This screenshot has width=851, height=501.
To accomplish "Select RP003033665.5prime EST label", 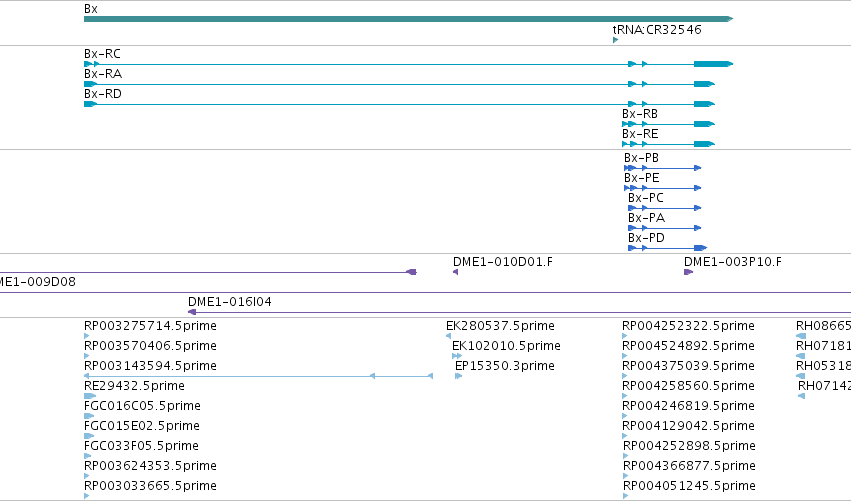I will (x=150, y=486).
